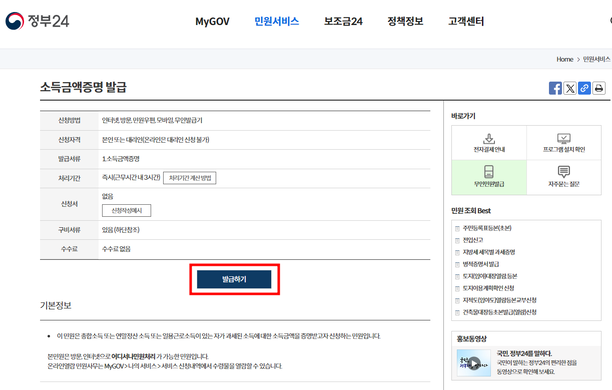Screen dimensions: 612x390
Task: Open 토지(임야)대장열람 등본 link
Action: click(x=490, y=276)
